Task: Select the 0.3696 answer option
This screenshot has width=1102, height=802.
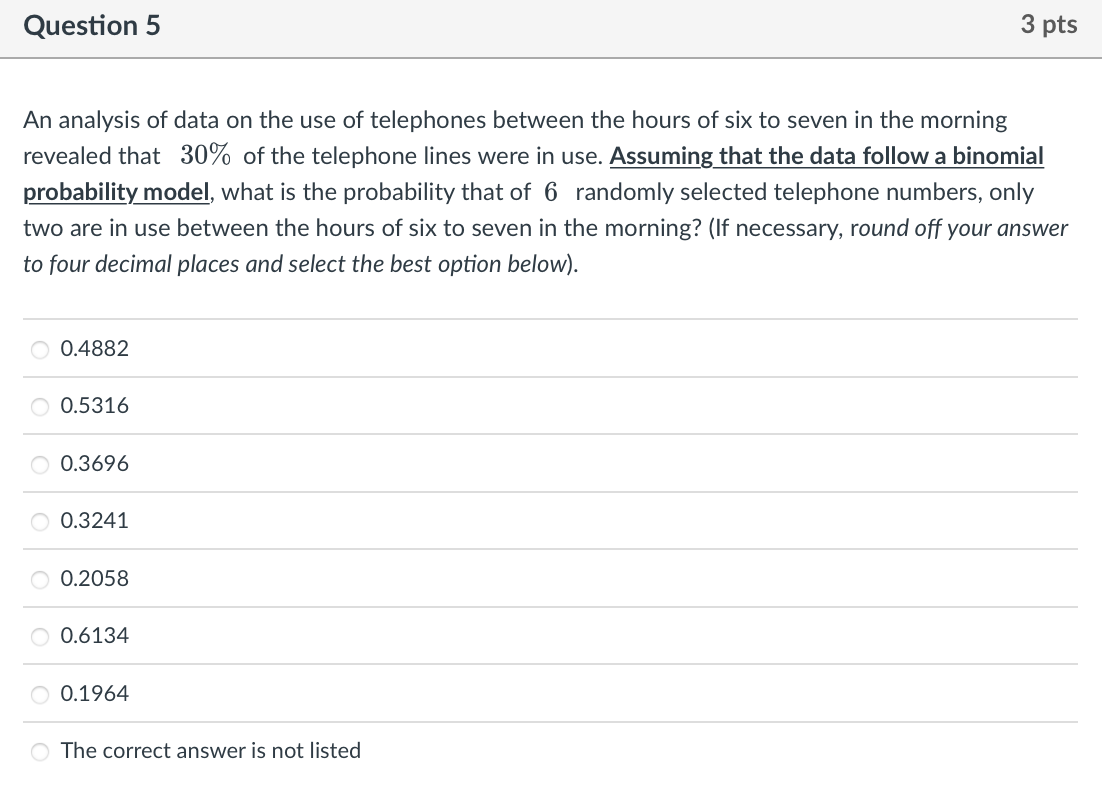Action: pyautogui.click(x=94, y=463)
